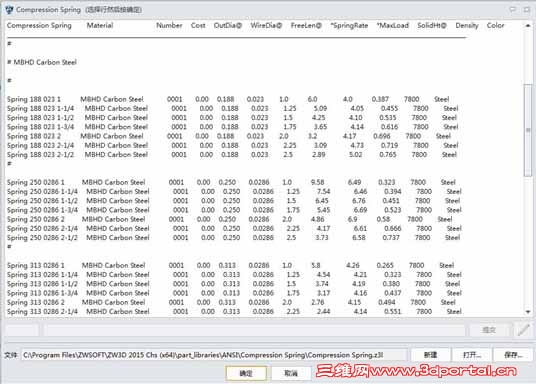This screenshot has height=384, width=536.
Task: Click the 0.387 value in row Spring 188 023 1
Action: point(380,99)
